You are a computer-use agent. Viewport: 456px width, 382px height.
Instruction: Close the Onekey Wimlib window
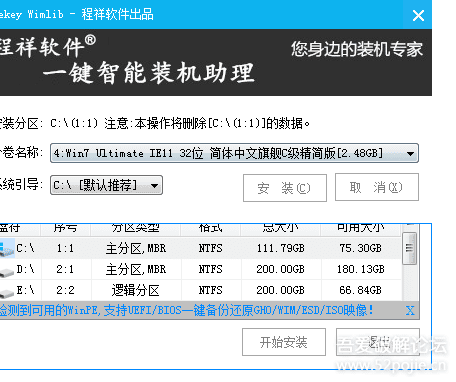(x=418, y=15)
